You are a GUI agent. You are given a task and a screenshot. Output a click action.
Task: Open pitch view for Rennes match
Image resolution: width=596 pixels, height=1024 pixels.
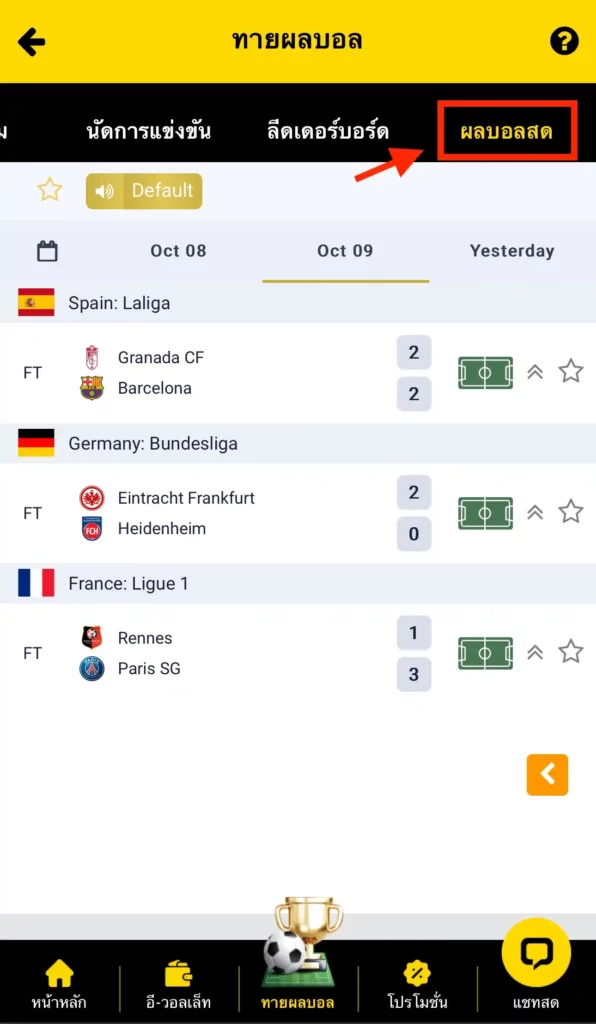[x=485, y=653]
